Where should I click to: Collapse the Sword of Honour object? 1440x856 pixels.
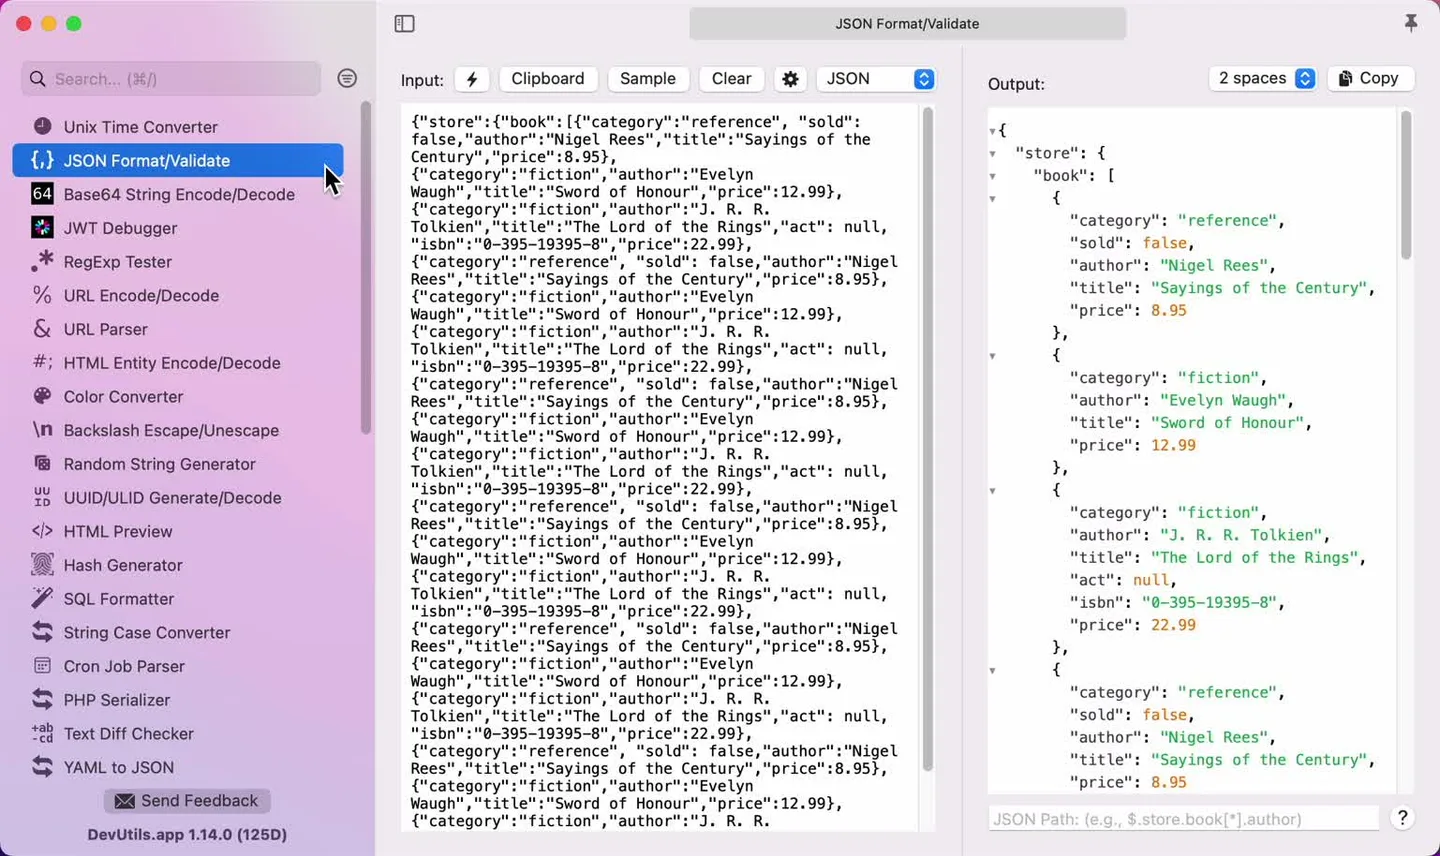point(992,356)
